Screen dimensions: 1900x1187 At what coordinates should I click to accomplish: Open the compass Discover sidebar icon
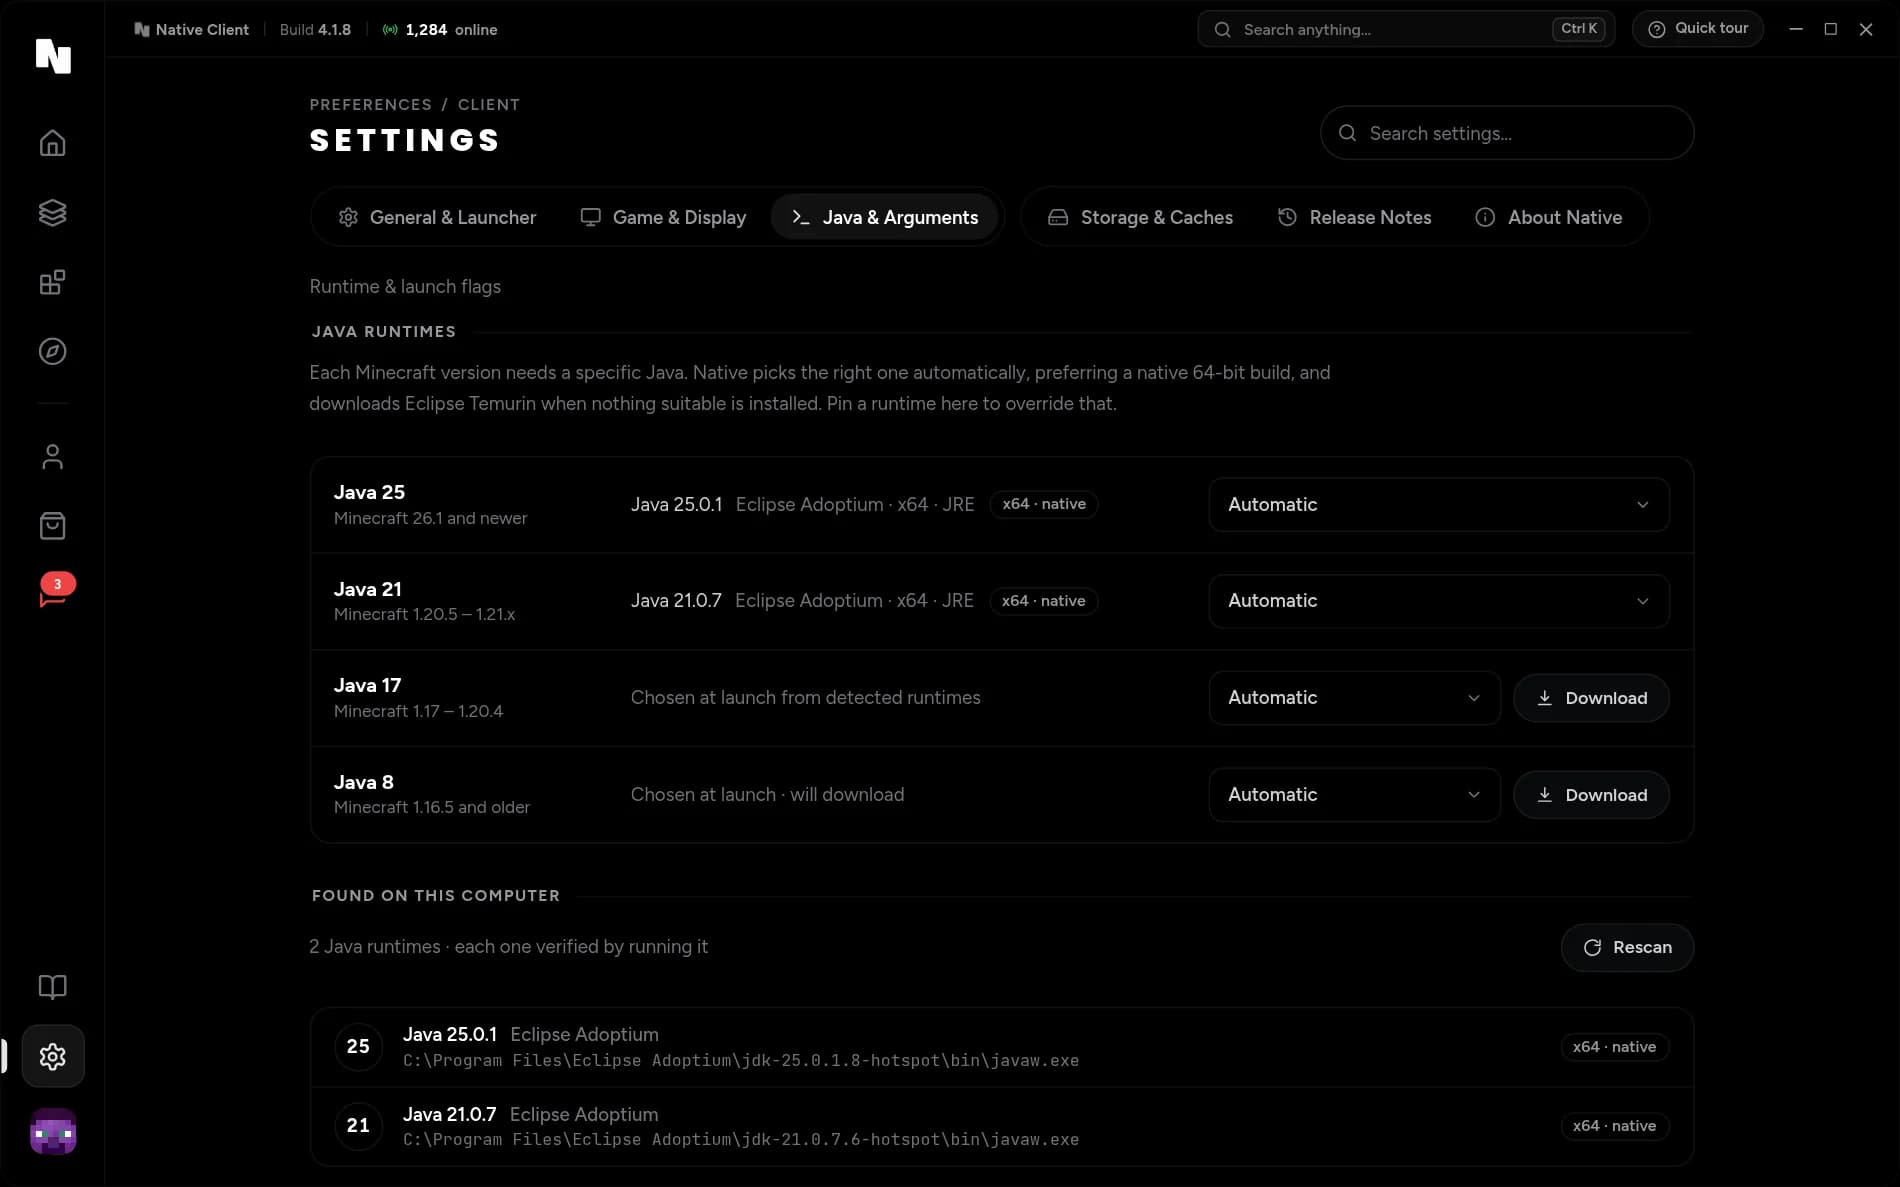click(52, 352)
